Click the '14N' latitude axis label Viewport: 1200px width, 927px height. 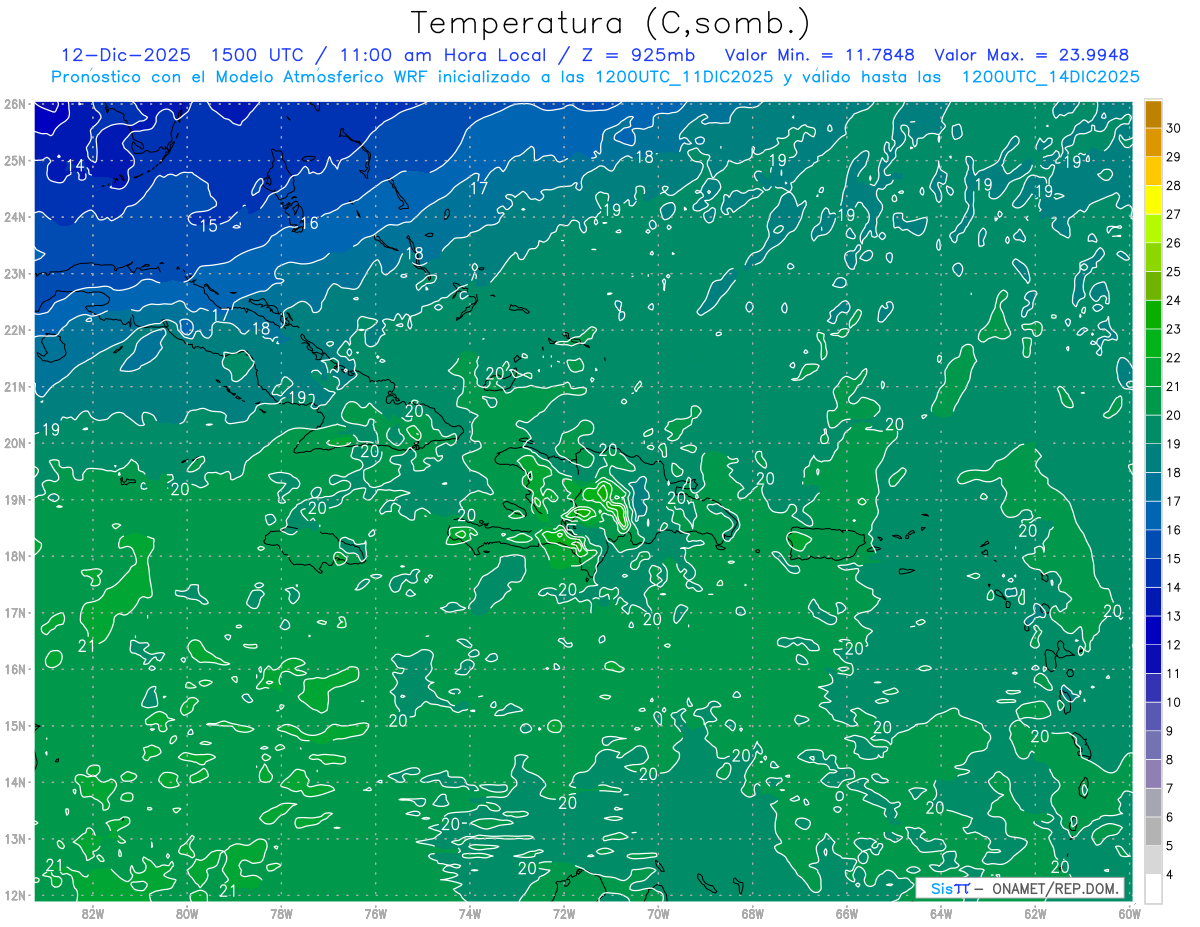click(x=14, y=782)
